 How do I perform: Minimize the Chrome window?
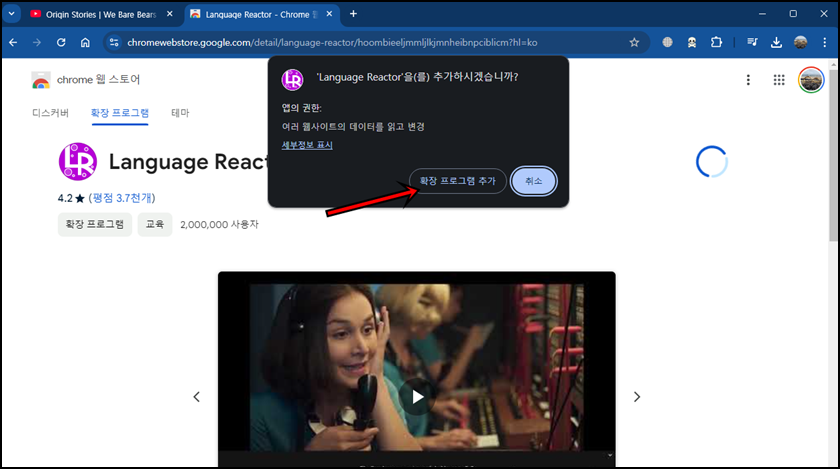tap(762, 14)
